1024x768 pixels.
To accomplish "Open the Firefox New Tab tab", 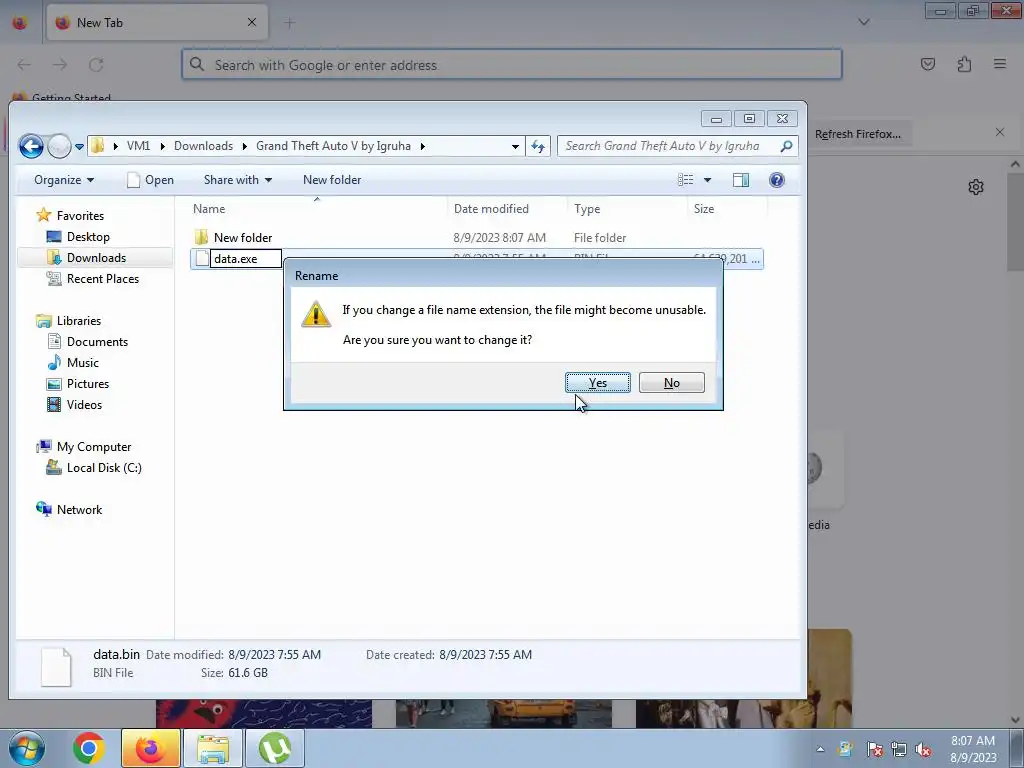I will click(157, 23).
